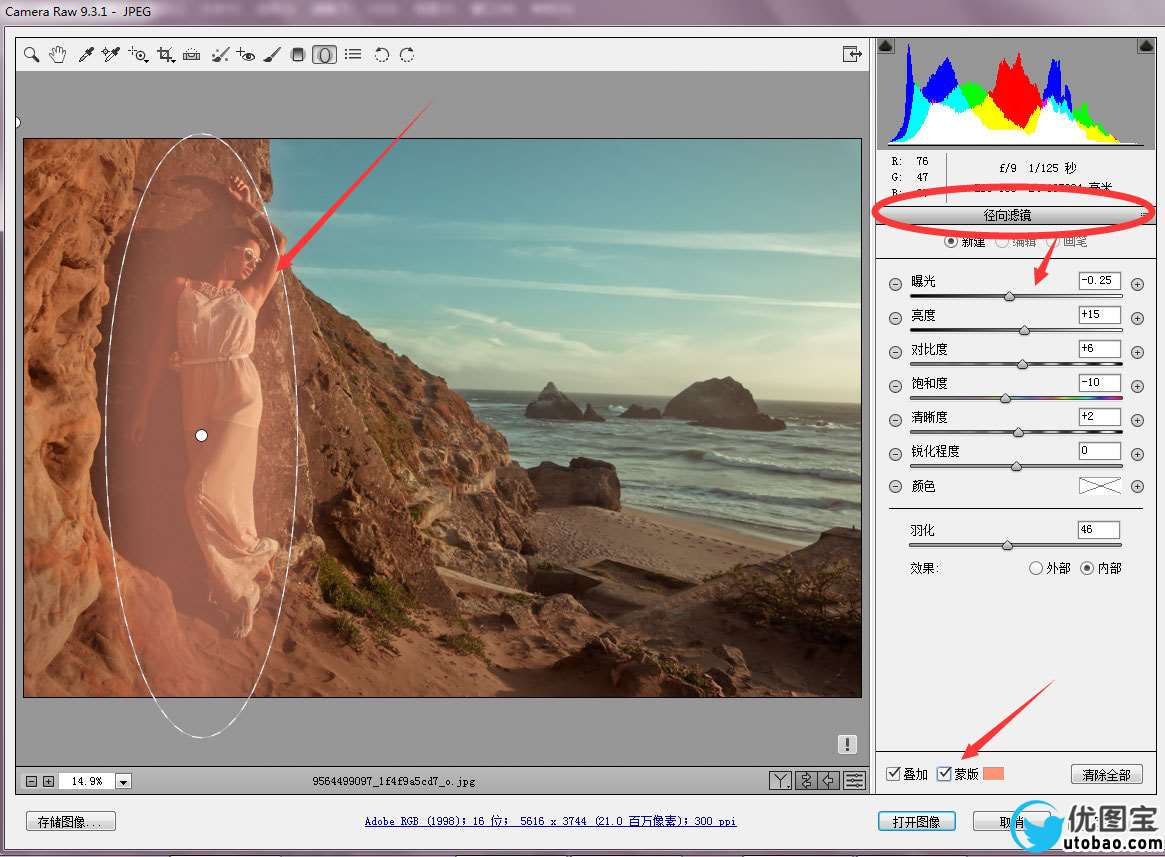Decrease 亮度 with minus button
This screenshot has width=1165, height=857.
895,318
